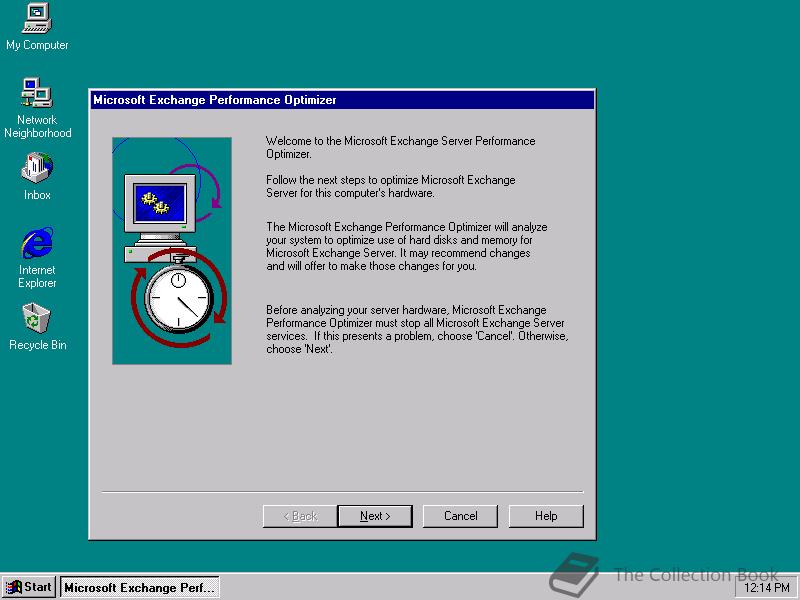Open Help for the Performance Optimizer
This screenshot has width=800, height=600.
546,516
